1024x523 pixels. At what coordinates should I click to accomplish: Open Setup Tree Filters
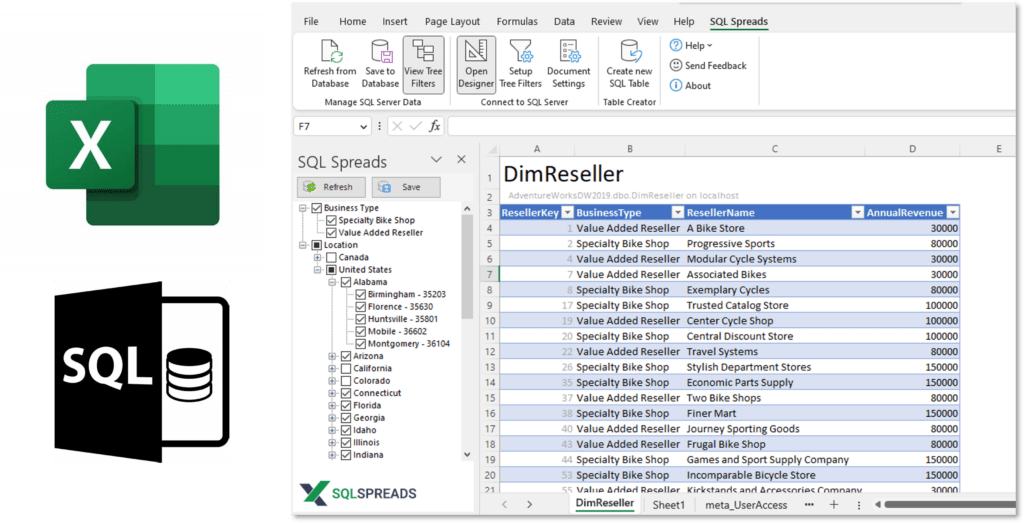tap(520, 64)
